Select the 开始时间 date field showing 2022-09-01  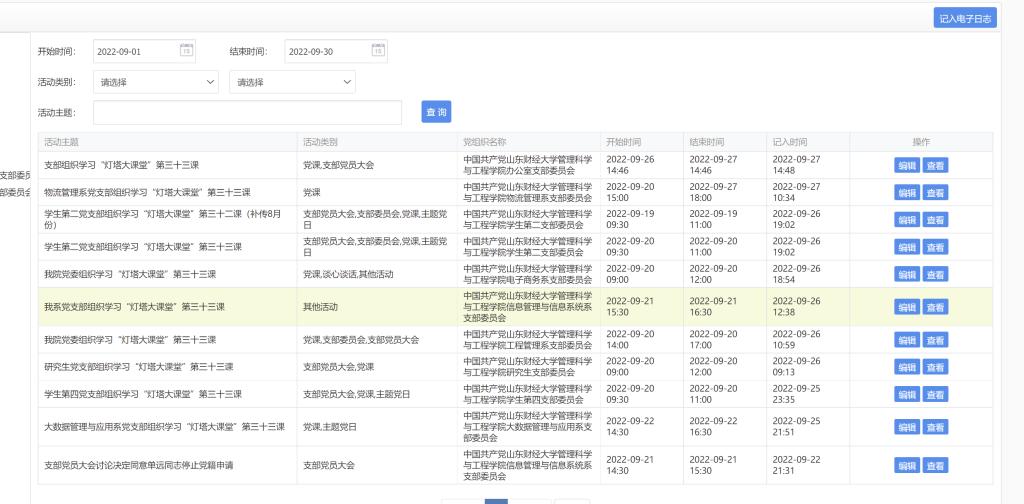[x=135, y=51]
